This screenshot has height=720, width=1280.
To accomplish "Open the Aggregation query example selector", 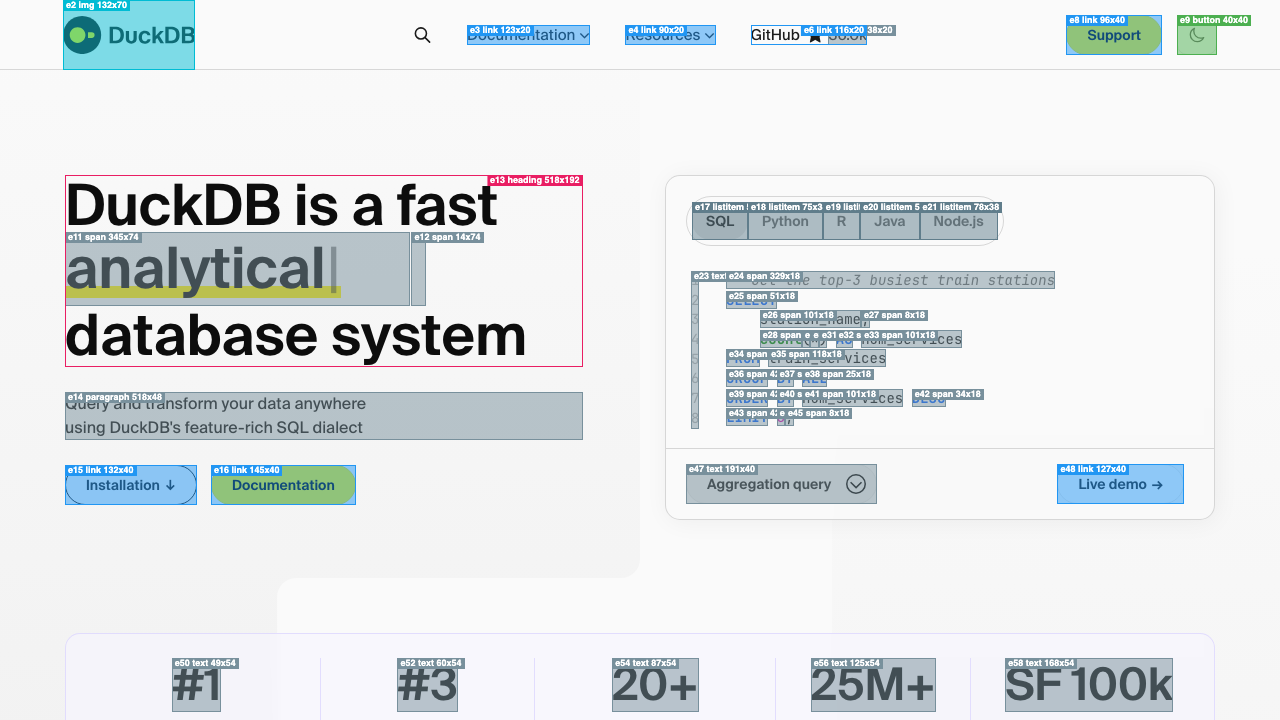I will (x=781, y=484).
